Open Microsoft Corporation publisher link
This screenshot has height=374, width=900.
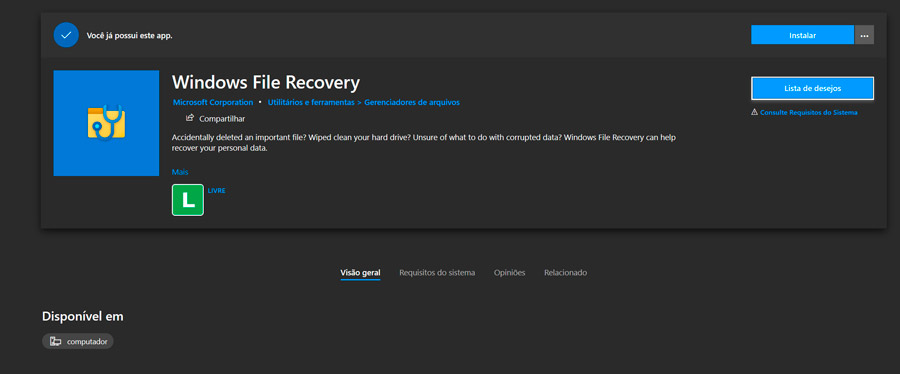213,103
